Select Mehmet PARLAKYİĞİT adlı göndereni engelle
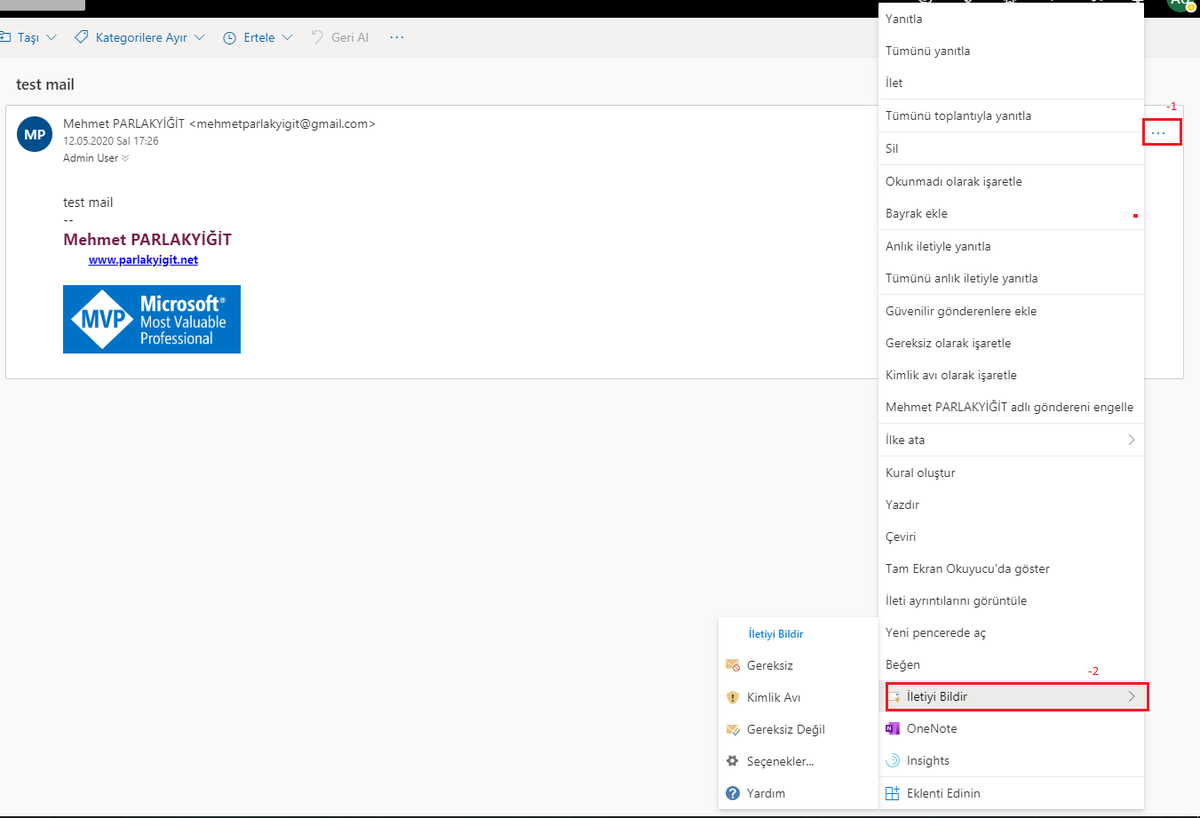 [x=1011, y=407]
